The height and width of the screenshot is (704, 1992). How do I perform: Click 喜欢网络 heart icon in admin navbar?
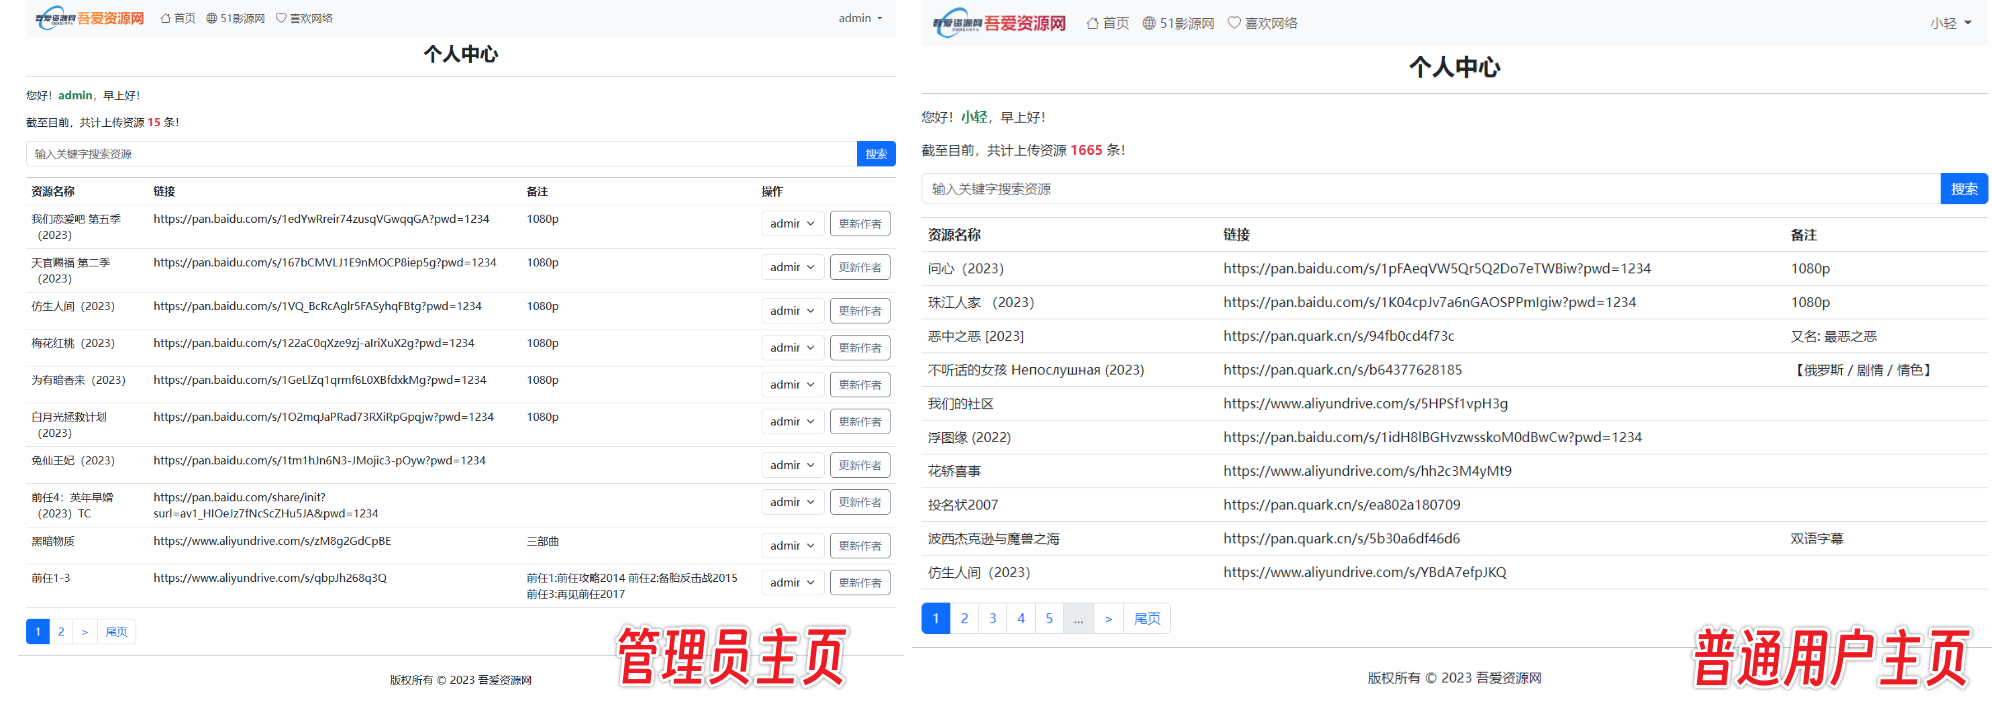coord(281,18)
